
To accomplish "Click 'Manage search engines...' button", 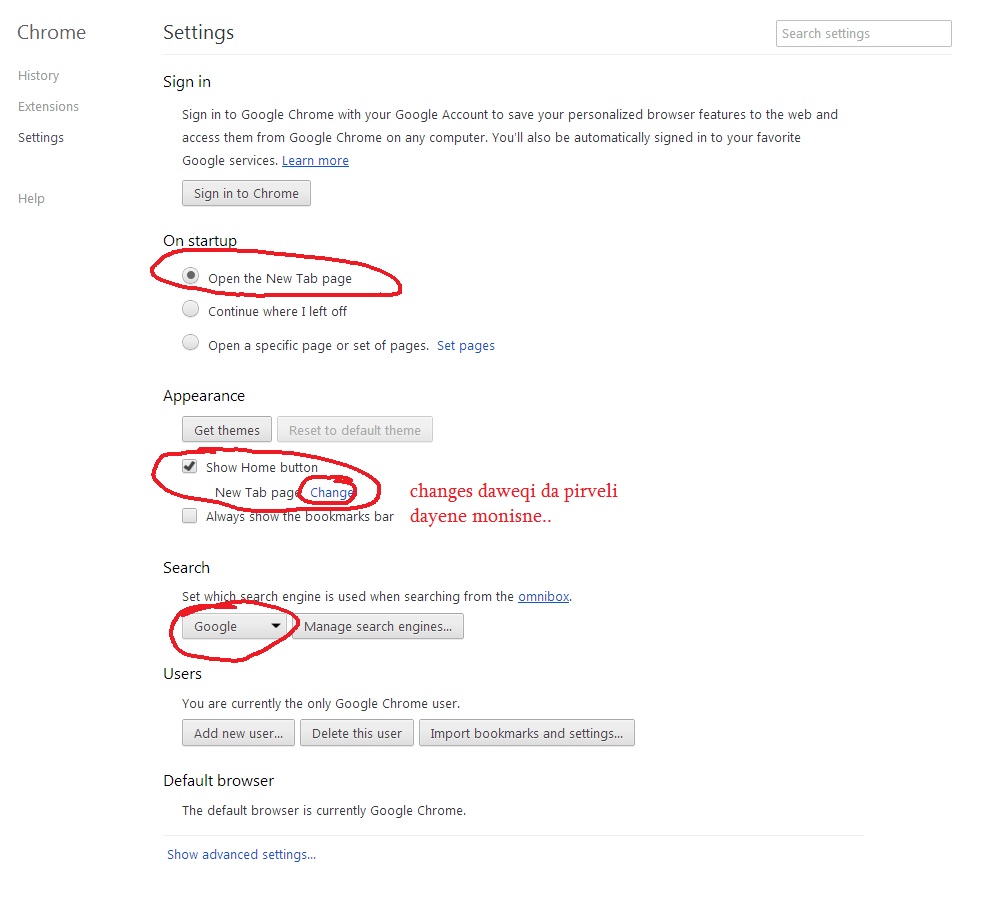I will pyautogui.click(x=378, y=626).
